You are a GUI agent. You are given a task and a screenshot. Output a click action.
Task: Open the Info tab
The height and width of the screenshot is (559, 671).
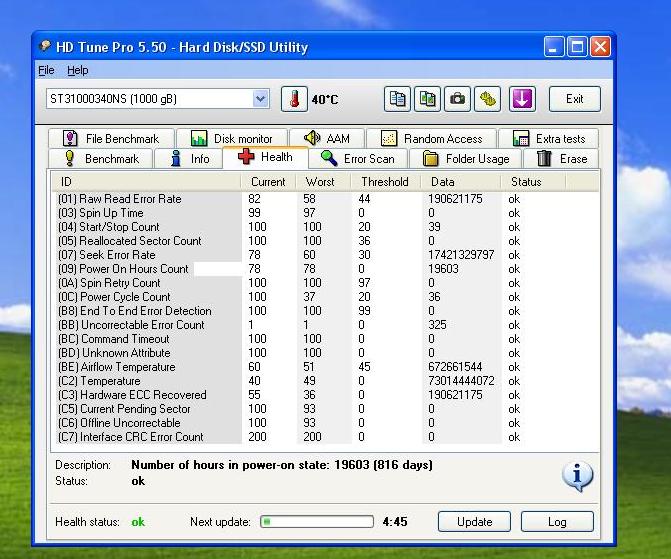pos(188,159)
